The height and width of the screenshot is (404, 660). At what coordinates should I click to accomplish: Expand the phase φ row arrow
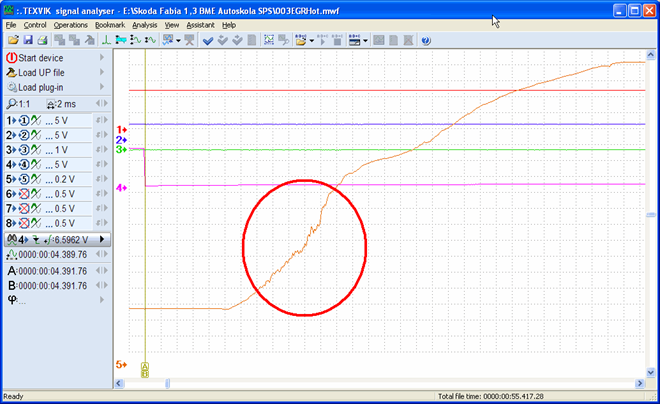pyautogui.click(x=102, y=300)
